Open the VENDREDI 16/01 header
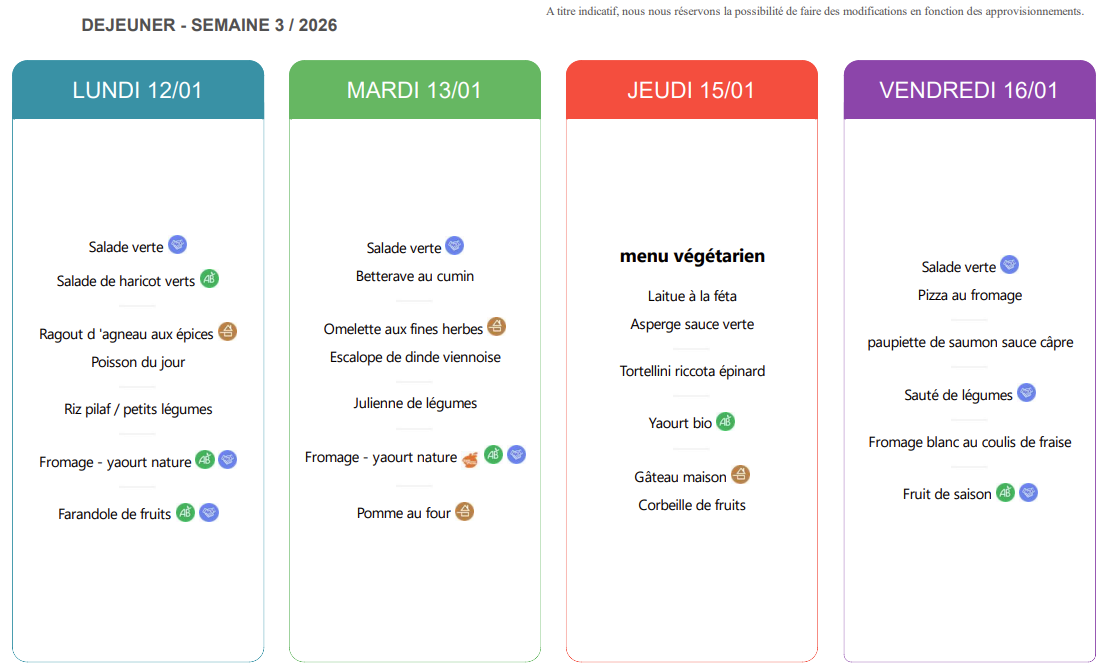Image resolution: width=1115 pixels, height=665 pixels. [968, 90]
